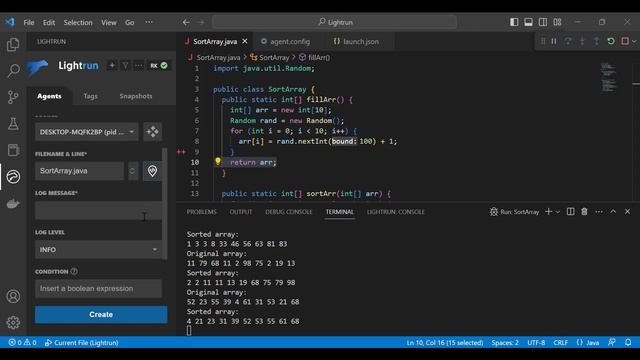The image size is (640, 360).
Task: Open Lightrun more actions ellipsis
Action: pyautogui.click(x=139, y=65)
